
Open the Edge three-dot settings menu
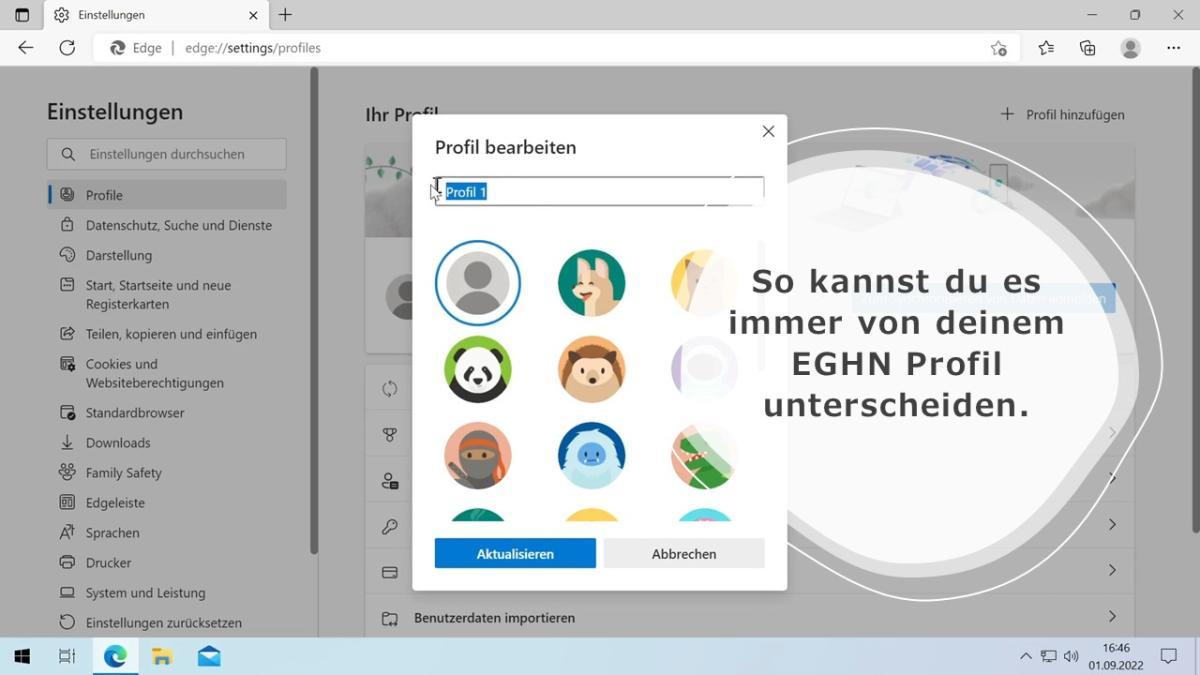(1173, 48)
